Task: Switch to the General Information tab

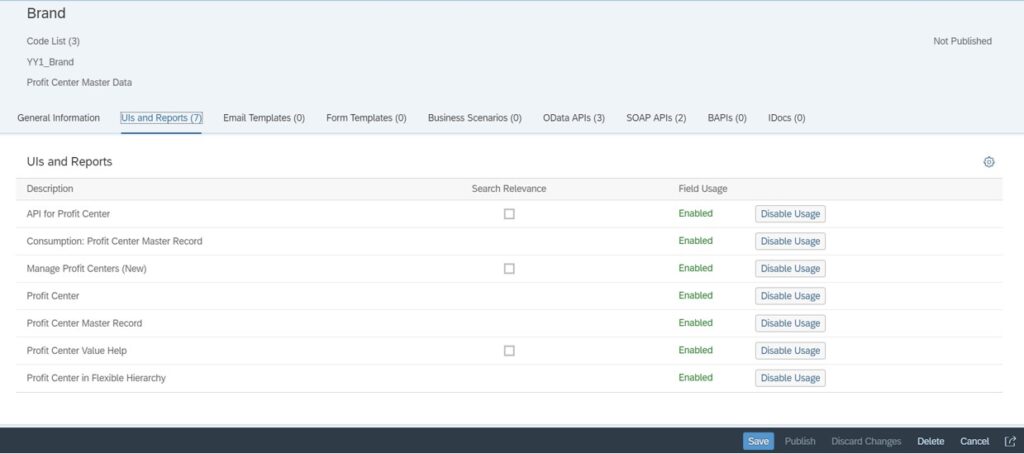Action: pyautogui.click(x=59, y=118)
